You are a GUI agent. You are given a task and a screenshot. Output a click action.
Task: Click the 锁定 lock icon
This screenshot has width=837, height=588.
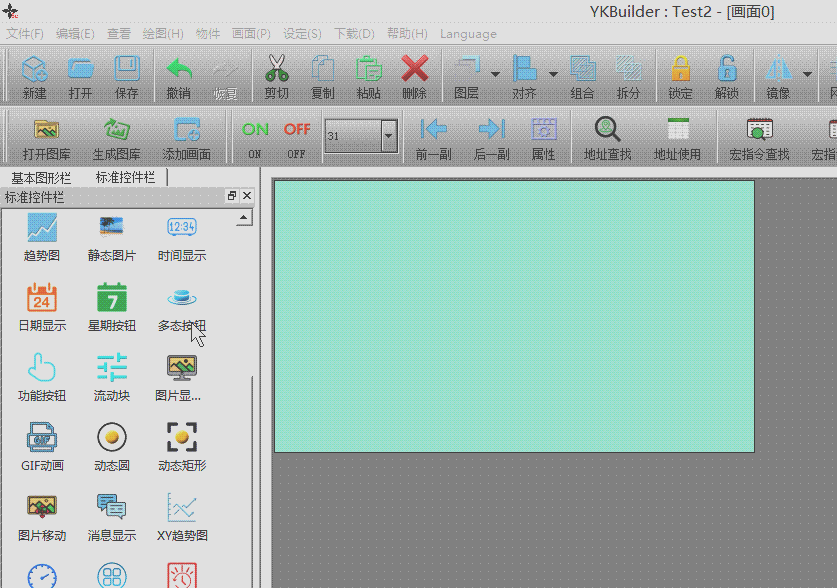coord(680,76)
